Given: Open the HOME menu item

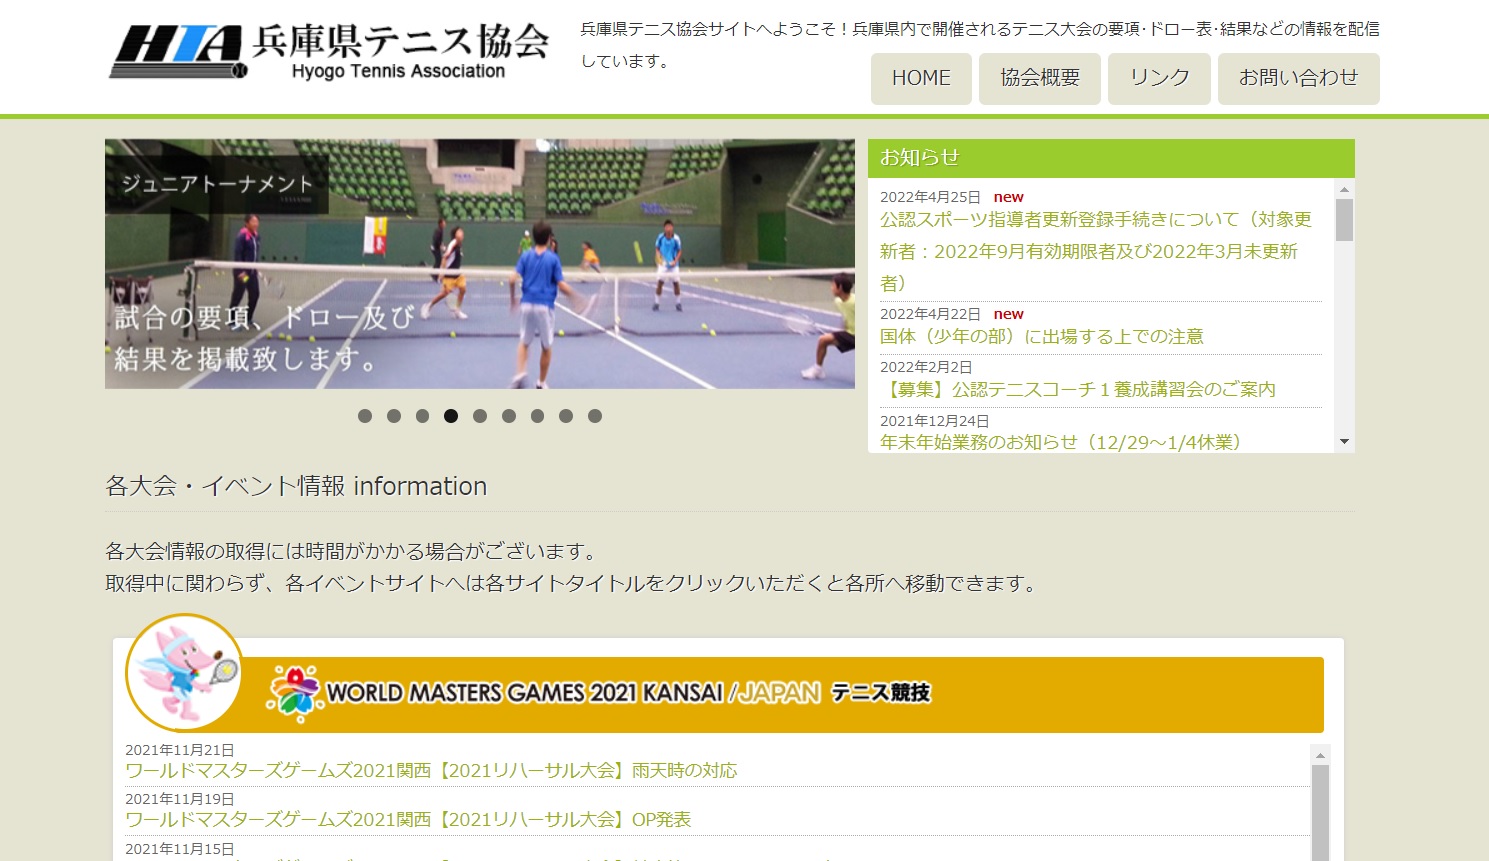Looking at the screenshot, I should [921, 78].
